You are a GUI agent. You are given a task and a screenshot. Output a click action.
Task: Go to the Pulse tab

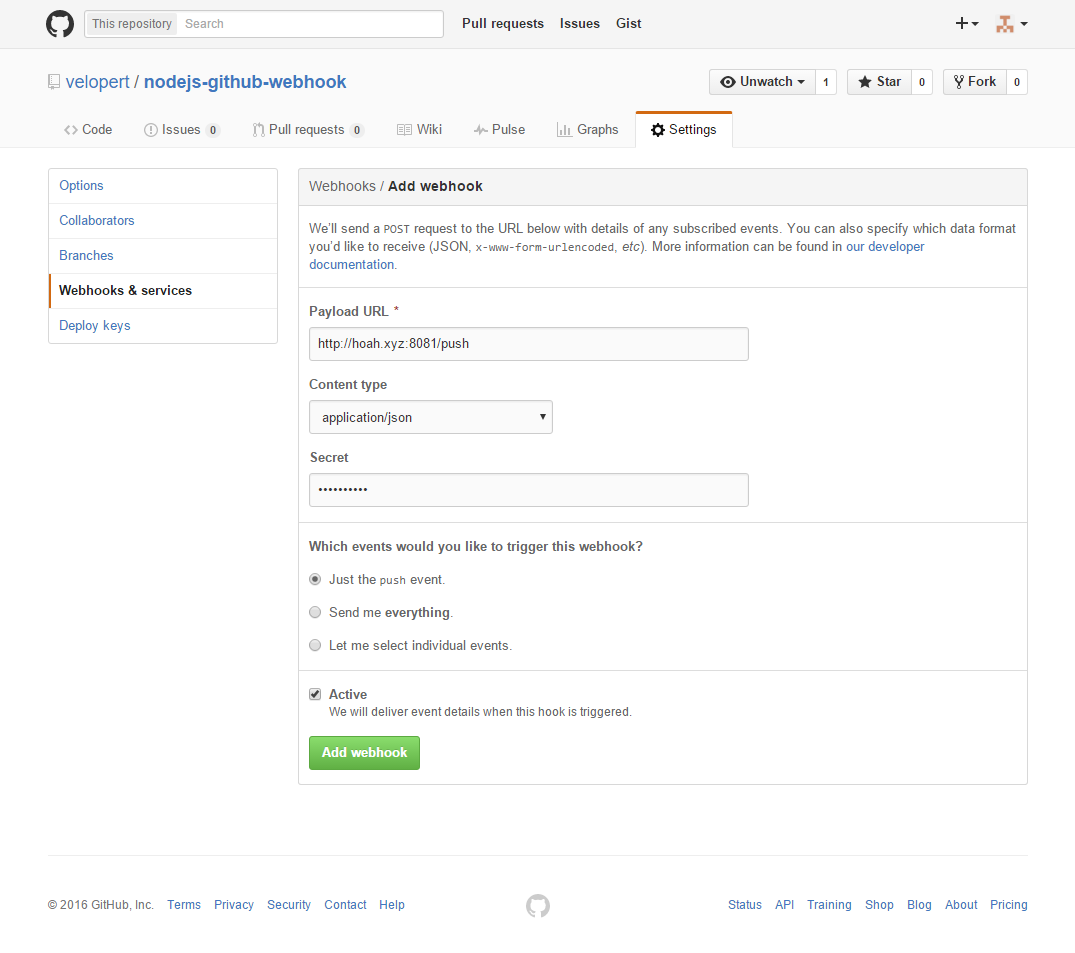(x=499, y=130)
